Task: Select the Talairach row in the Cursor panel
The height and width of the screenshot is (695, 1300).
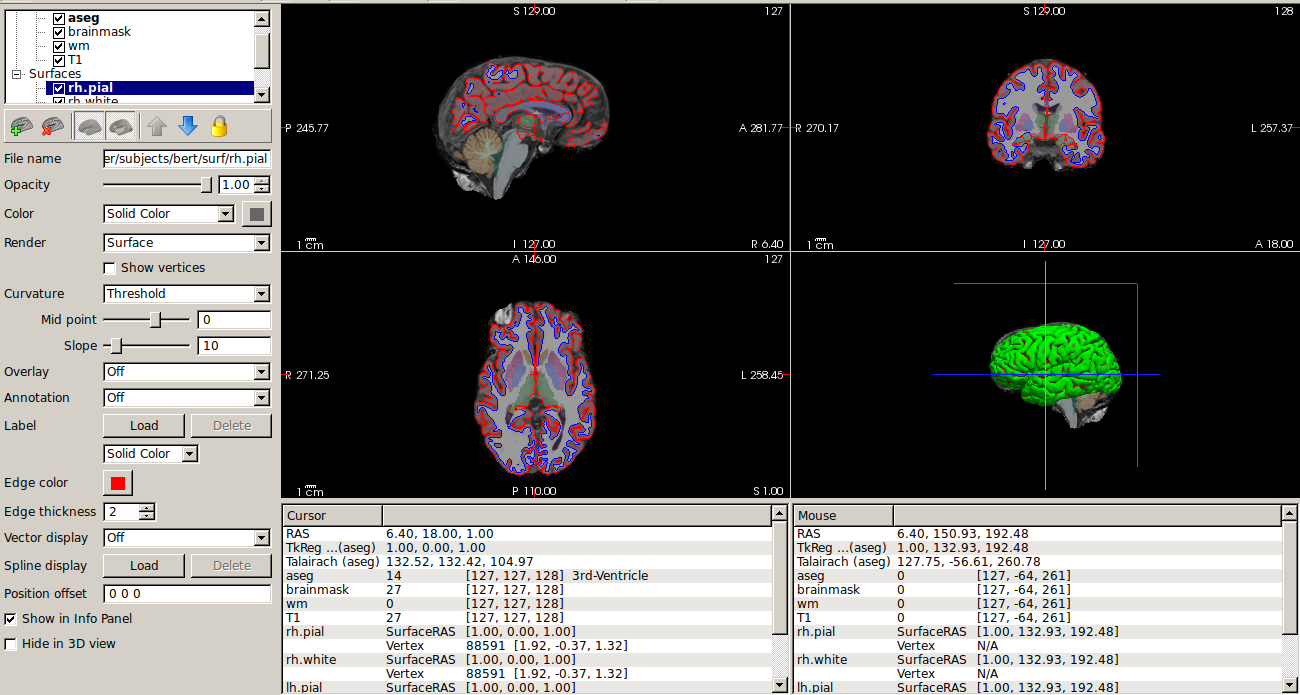Action: tap(528, 562)
